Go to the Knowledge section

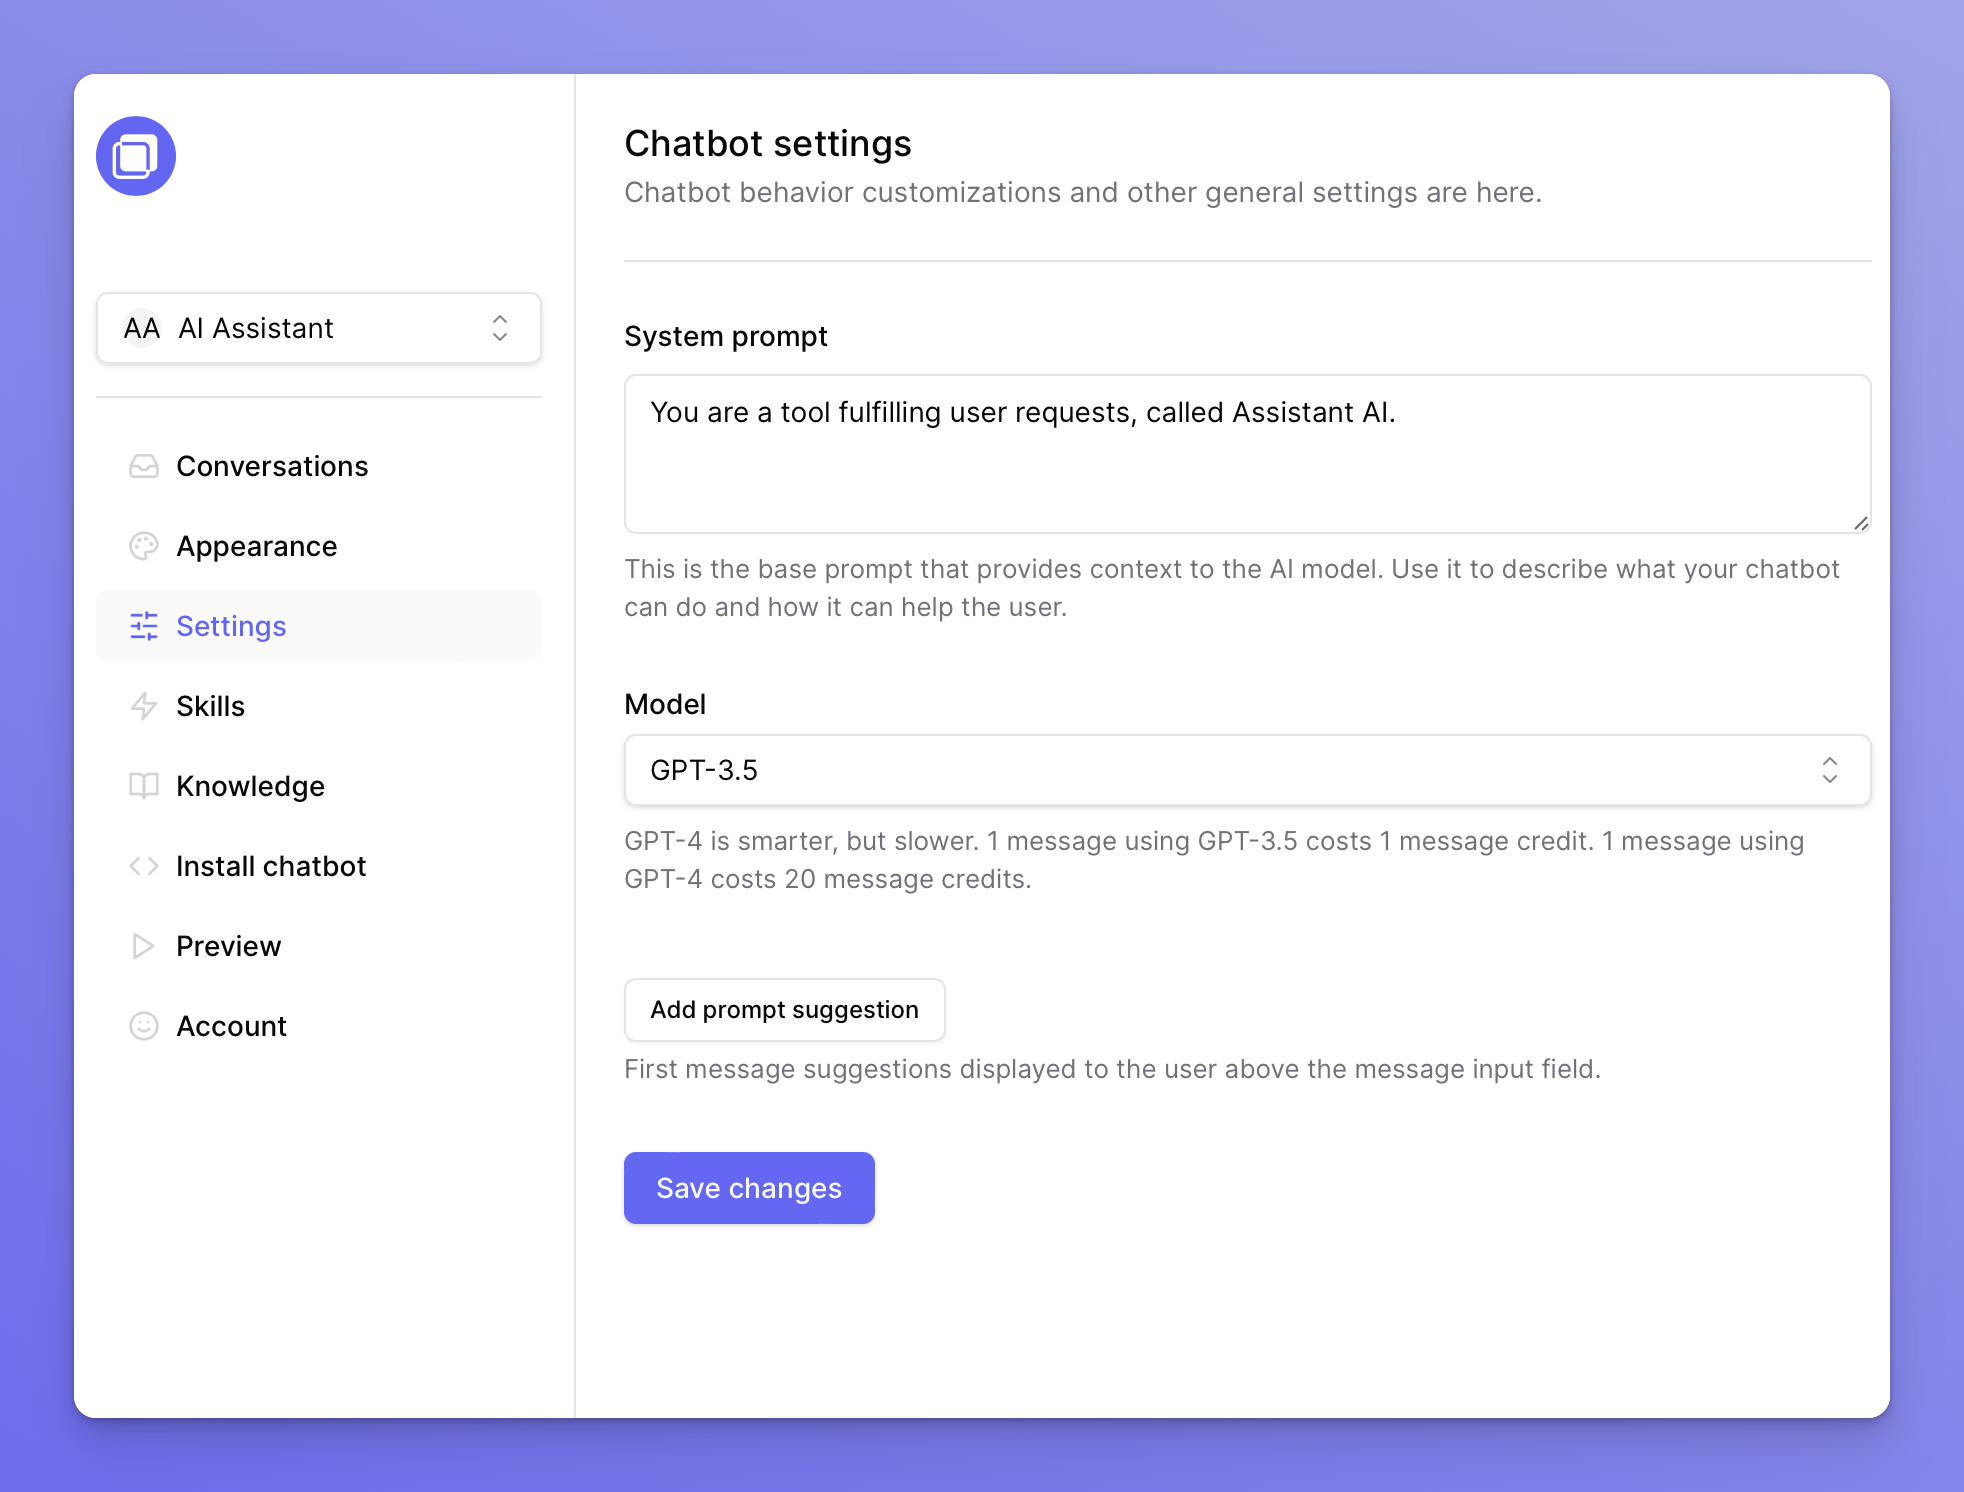[x=250, y=786]
